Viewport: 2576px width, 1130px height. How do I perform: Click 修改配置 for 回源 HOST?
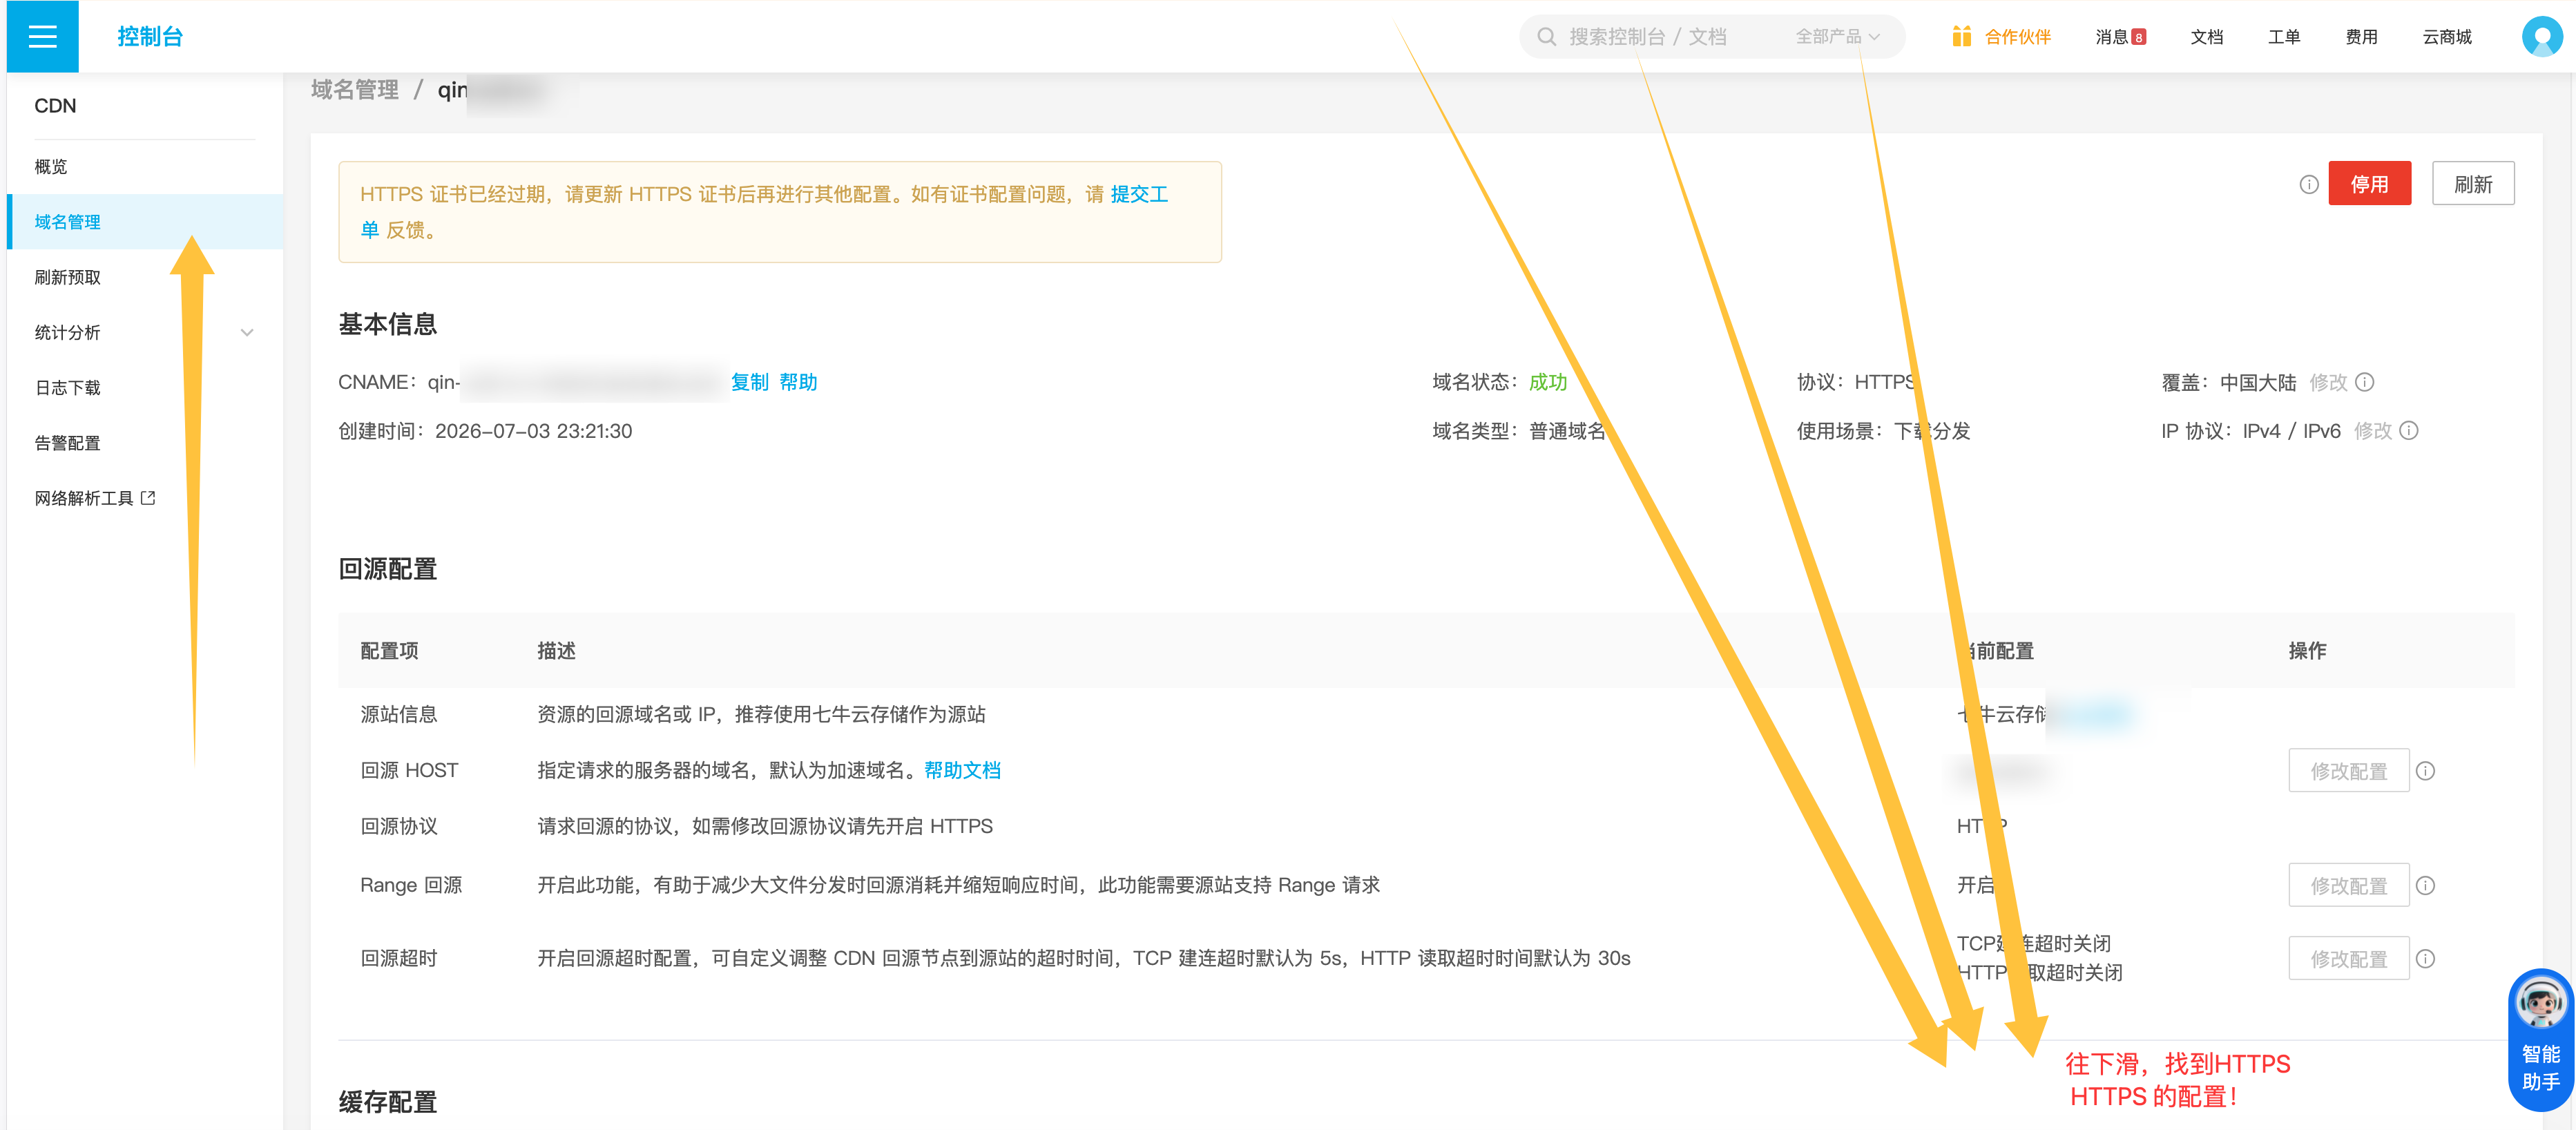pyautogui.click(x=2348, y=771)
